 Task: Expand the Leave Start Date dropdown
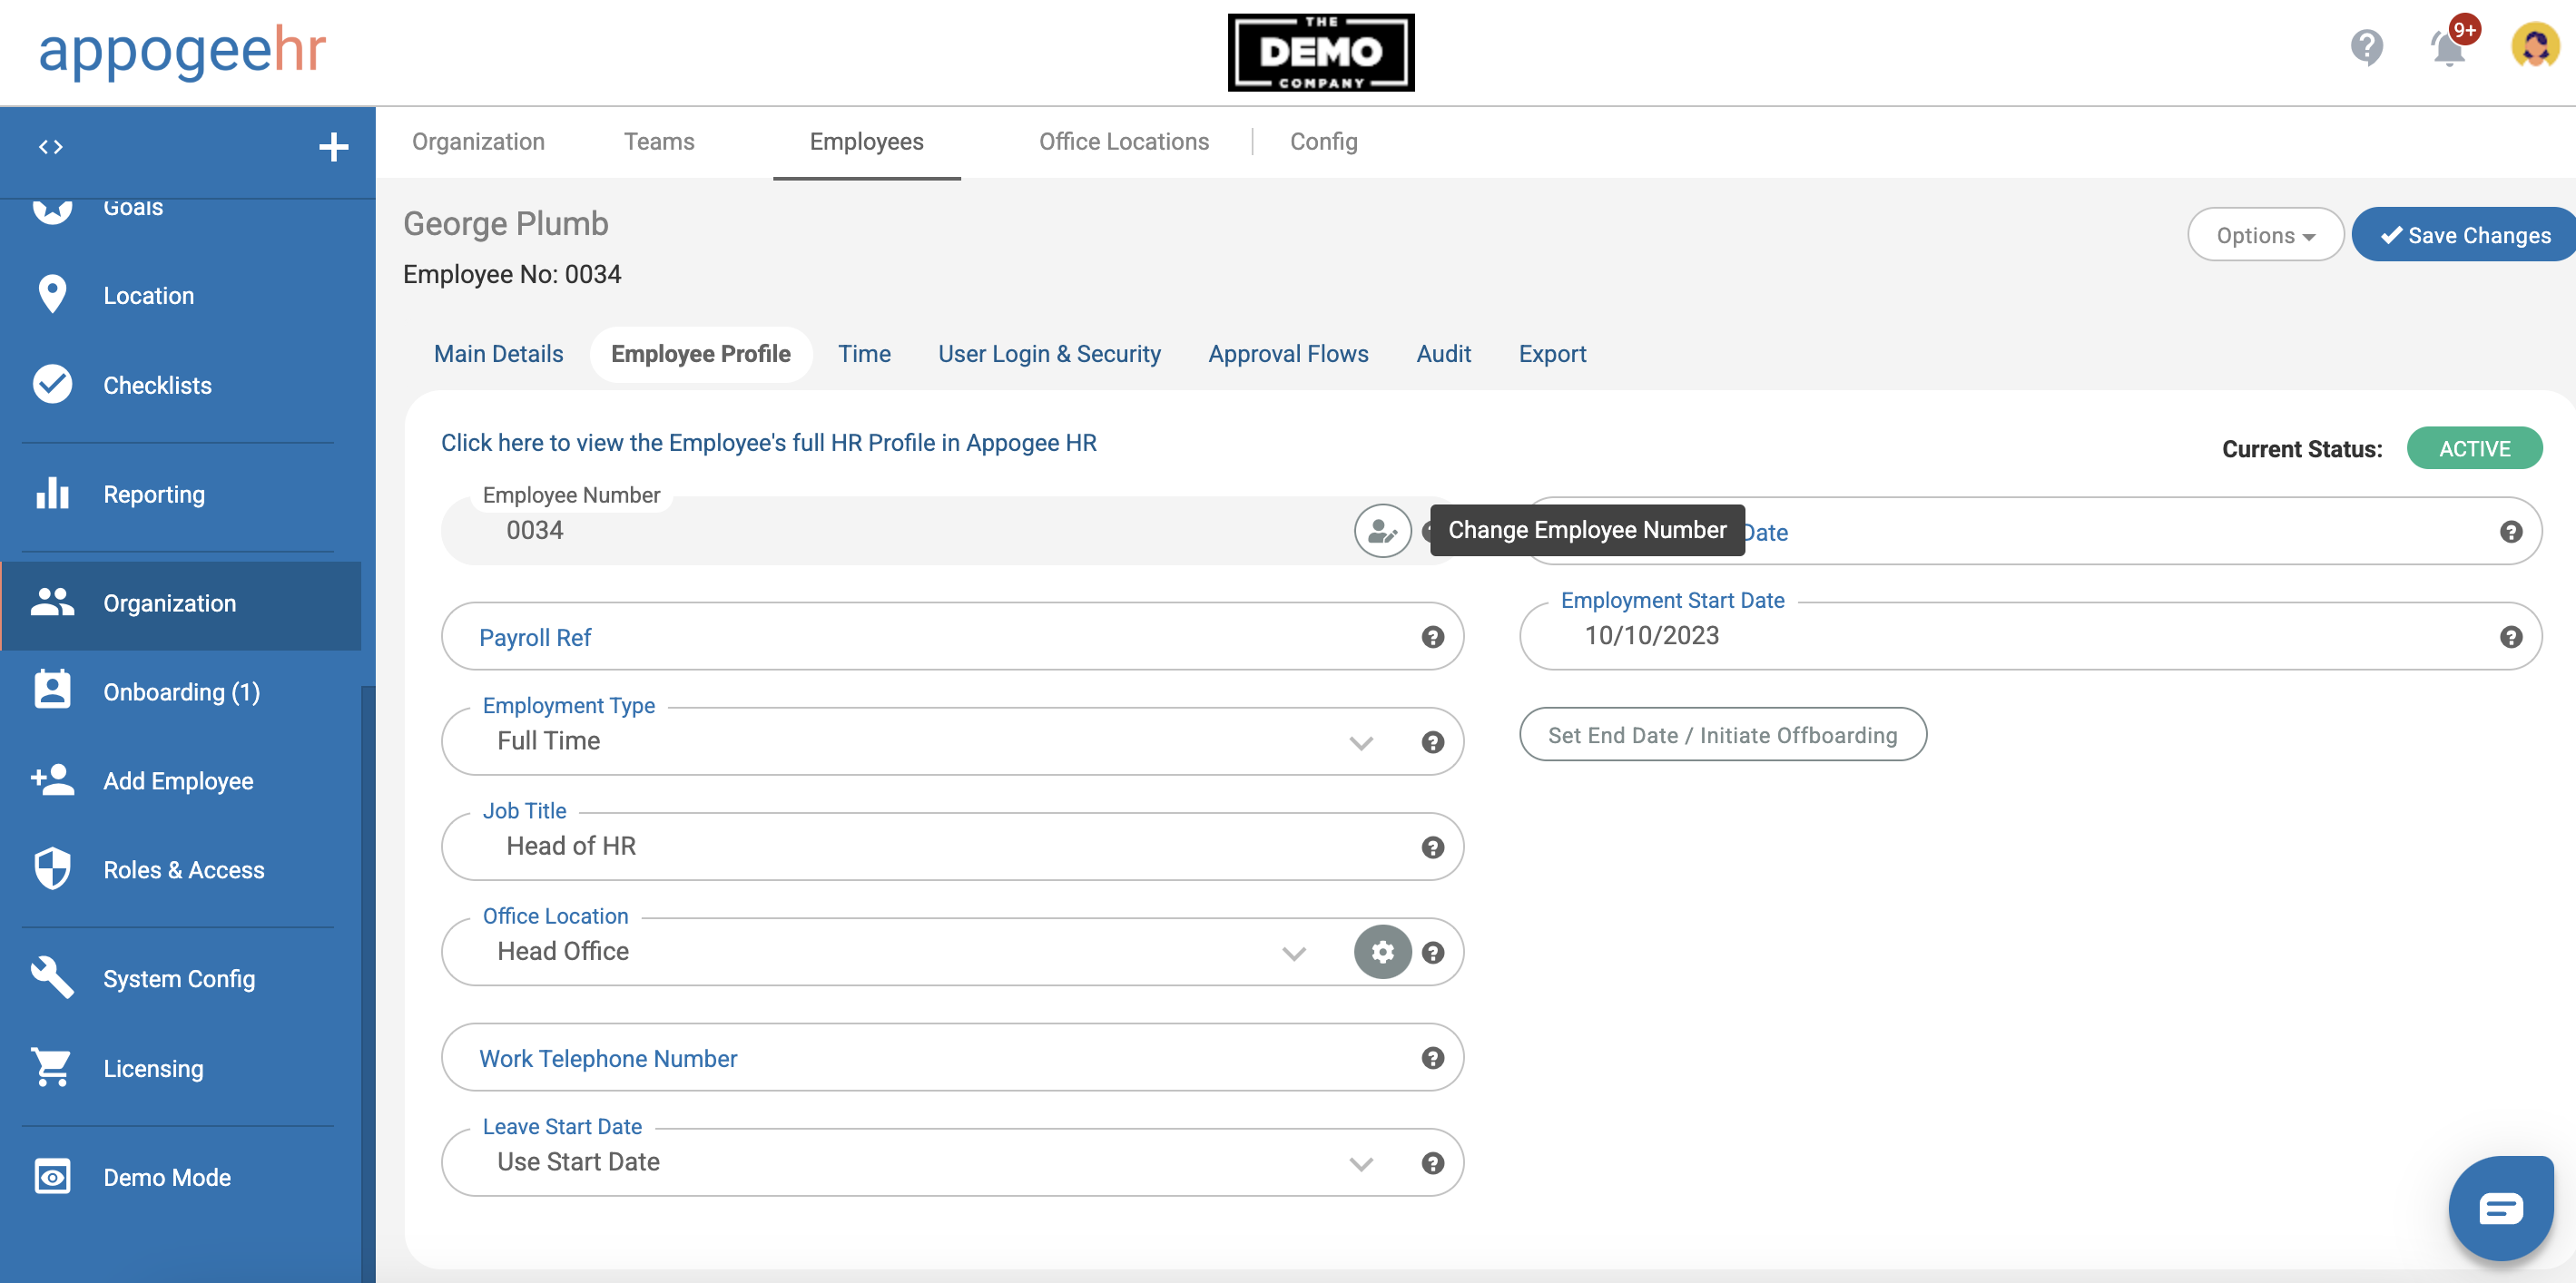point(1360,1163)
